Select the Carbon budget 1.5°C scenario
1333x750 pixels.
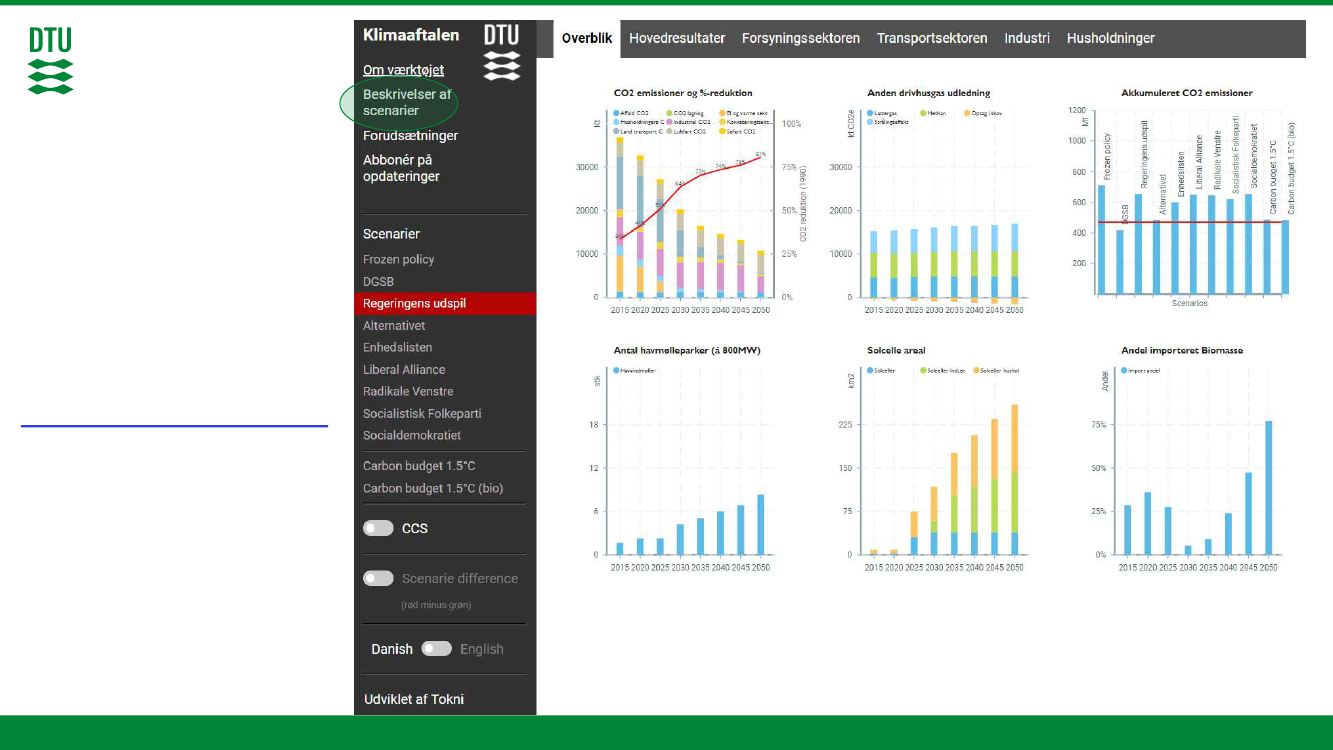point(419,466)
